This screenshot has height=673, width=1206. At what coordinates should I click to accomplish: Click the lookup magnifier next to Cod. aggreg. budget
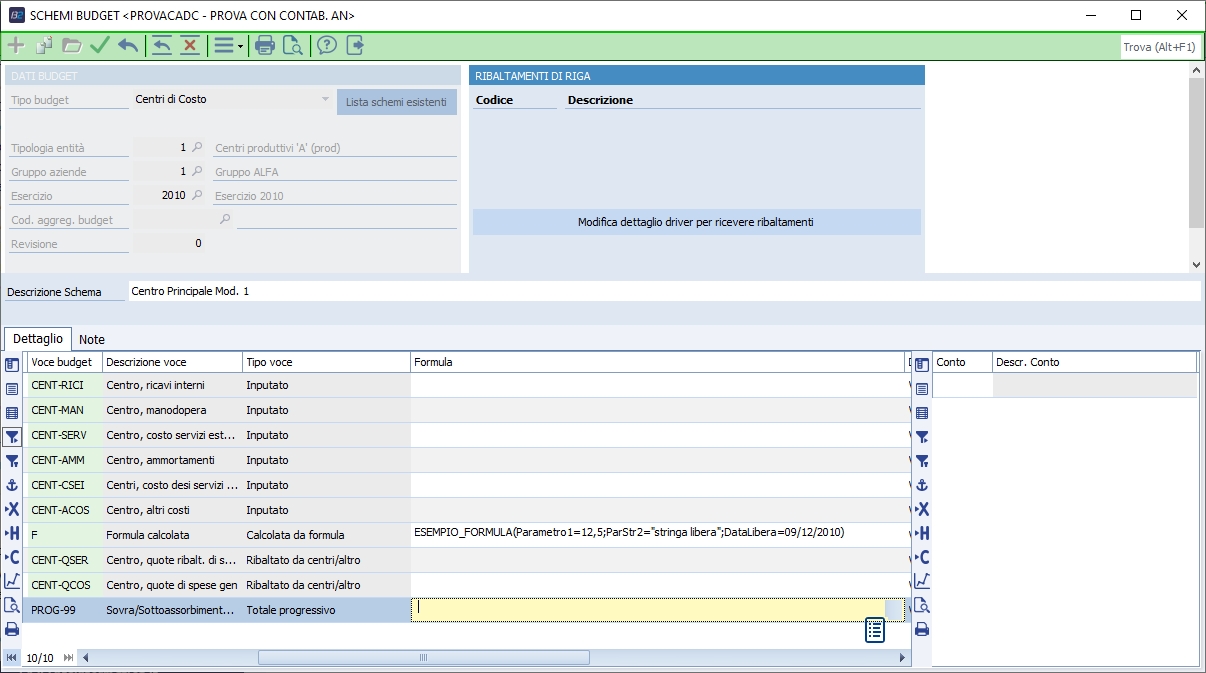[225, 219]
